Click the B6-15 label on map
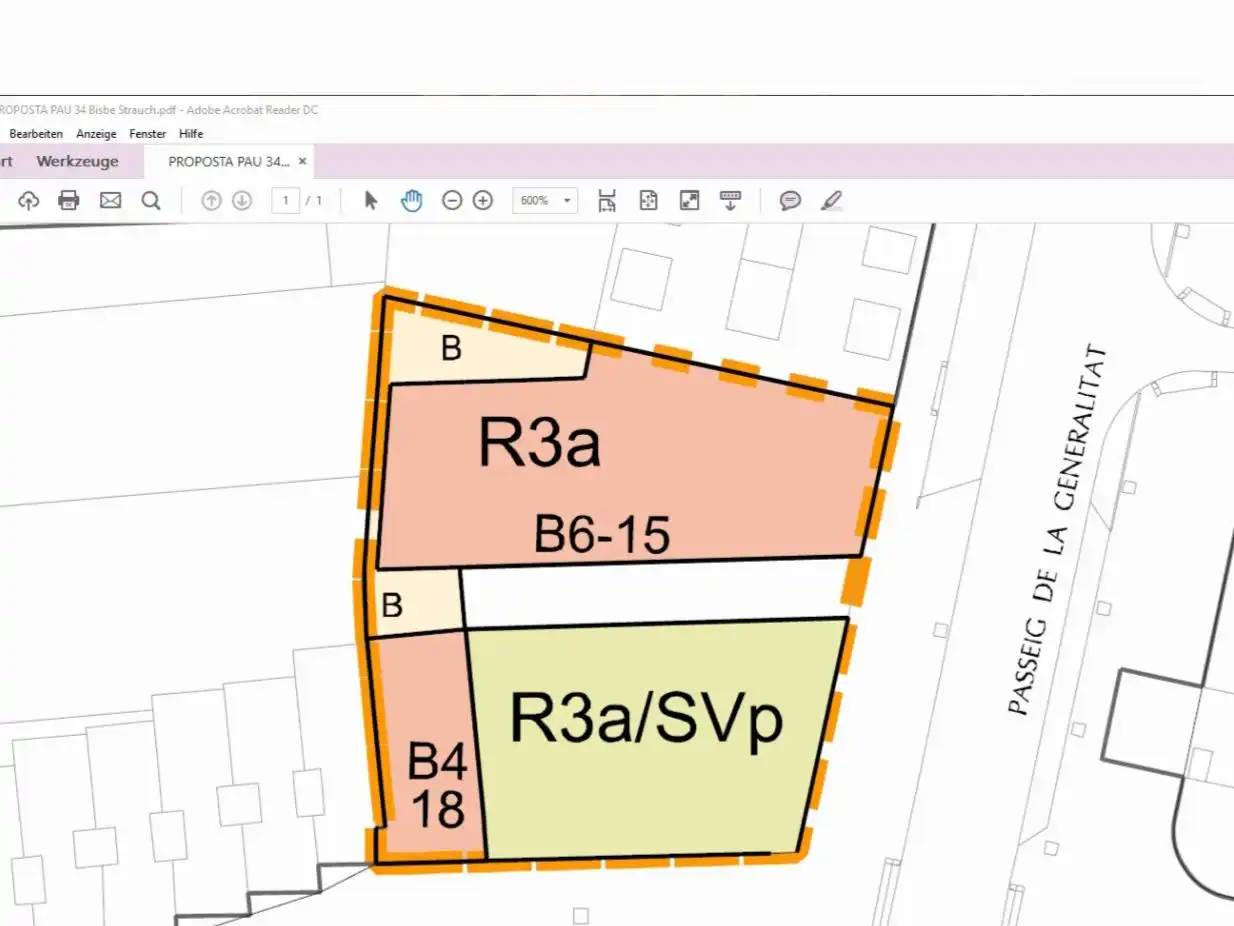 click(x=602, y=536)
